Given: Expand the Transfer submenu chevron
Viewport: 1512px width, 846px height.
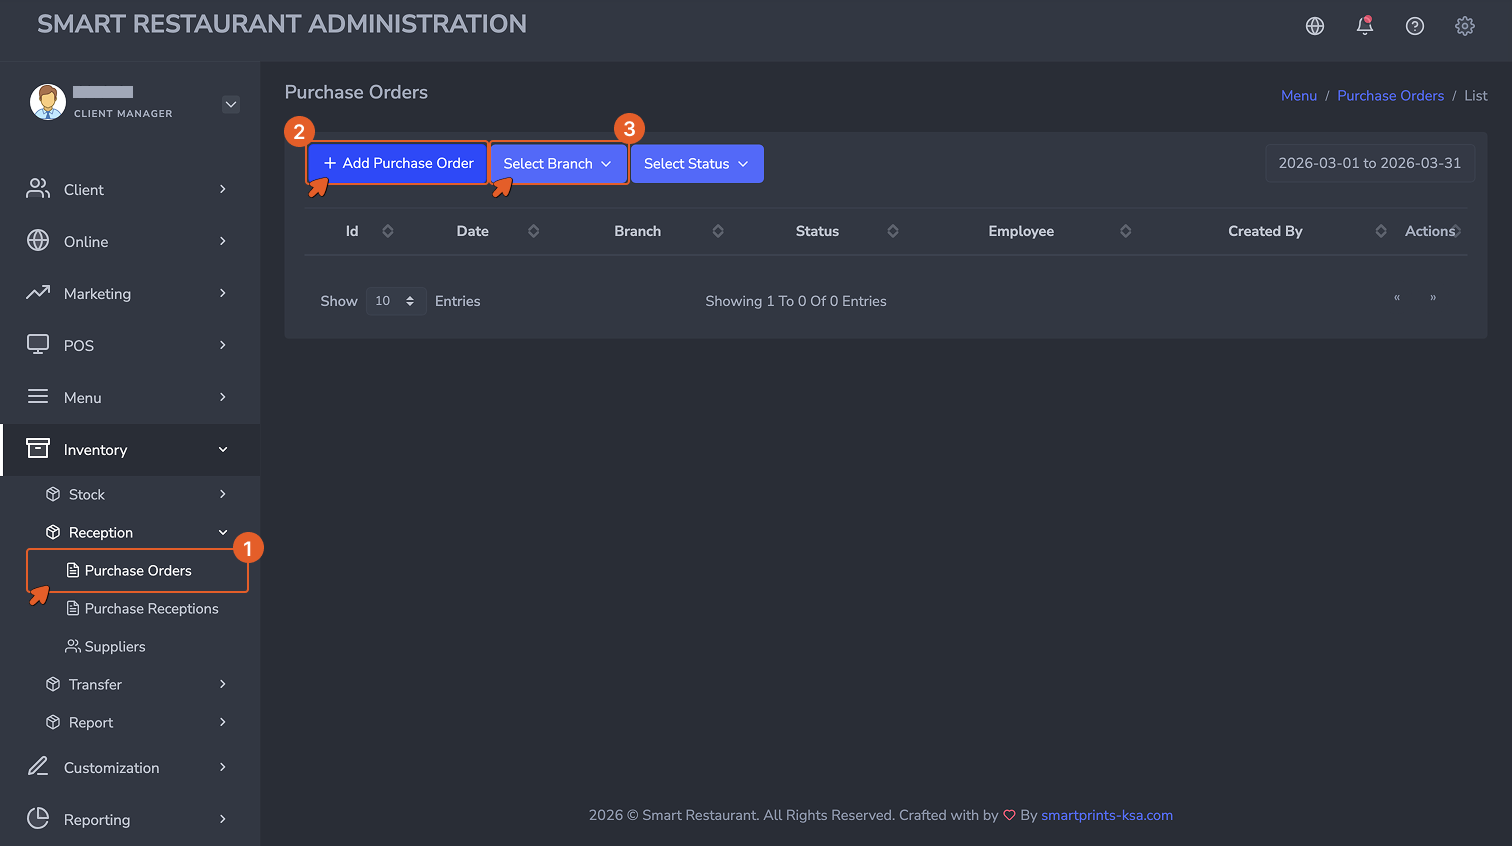Looking at the screenshot, I should (x=223, y=684).
